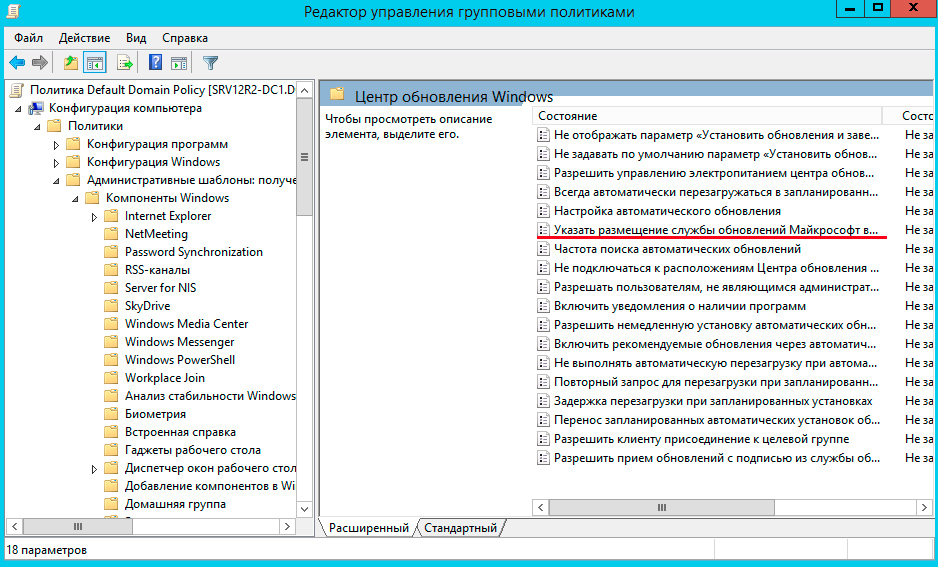Select policy Не подключаться к расположениям Центра обновления
This screenshot has width=938, height=567.
click(716, 268)
